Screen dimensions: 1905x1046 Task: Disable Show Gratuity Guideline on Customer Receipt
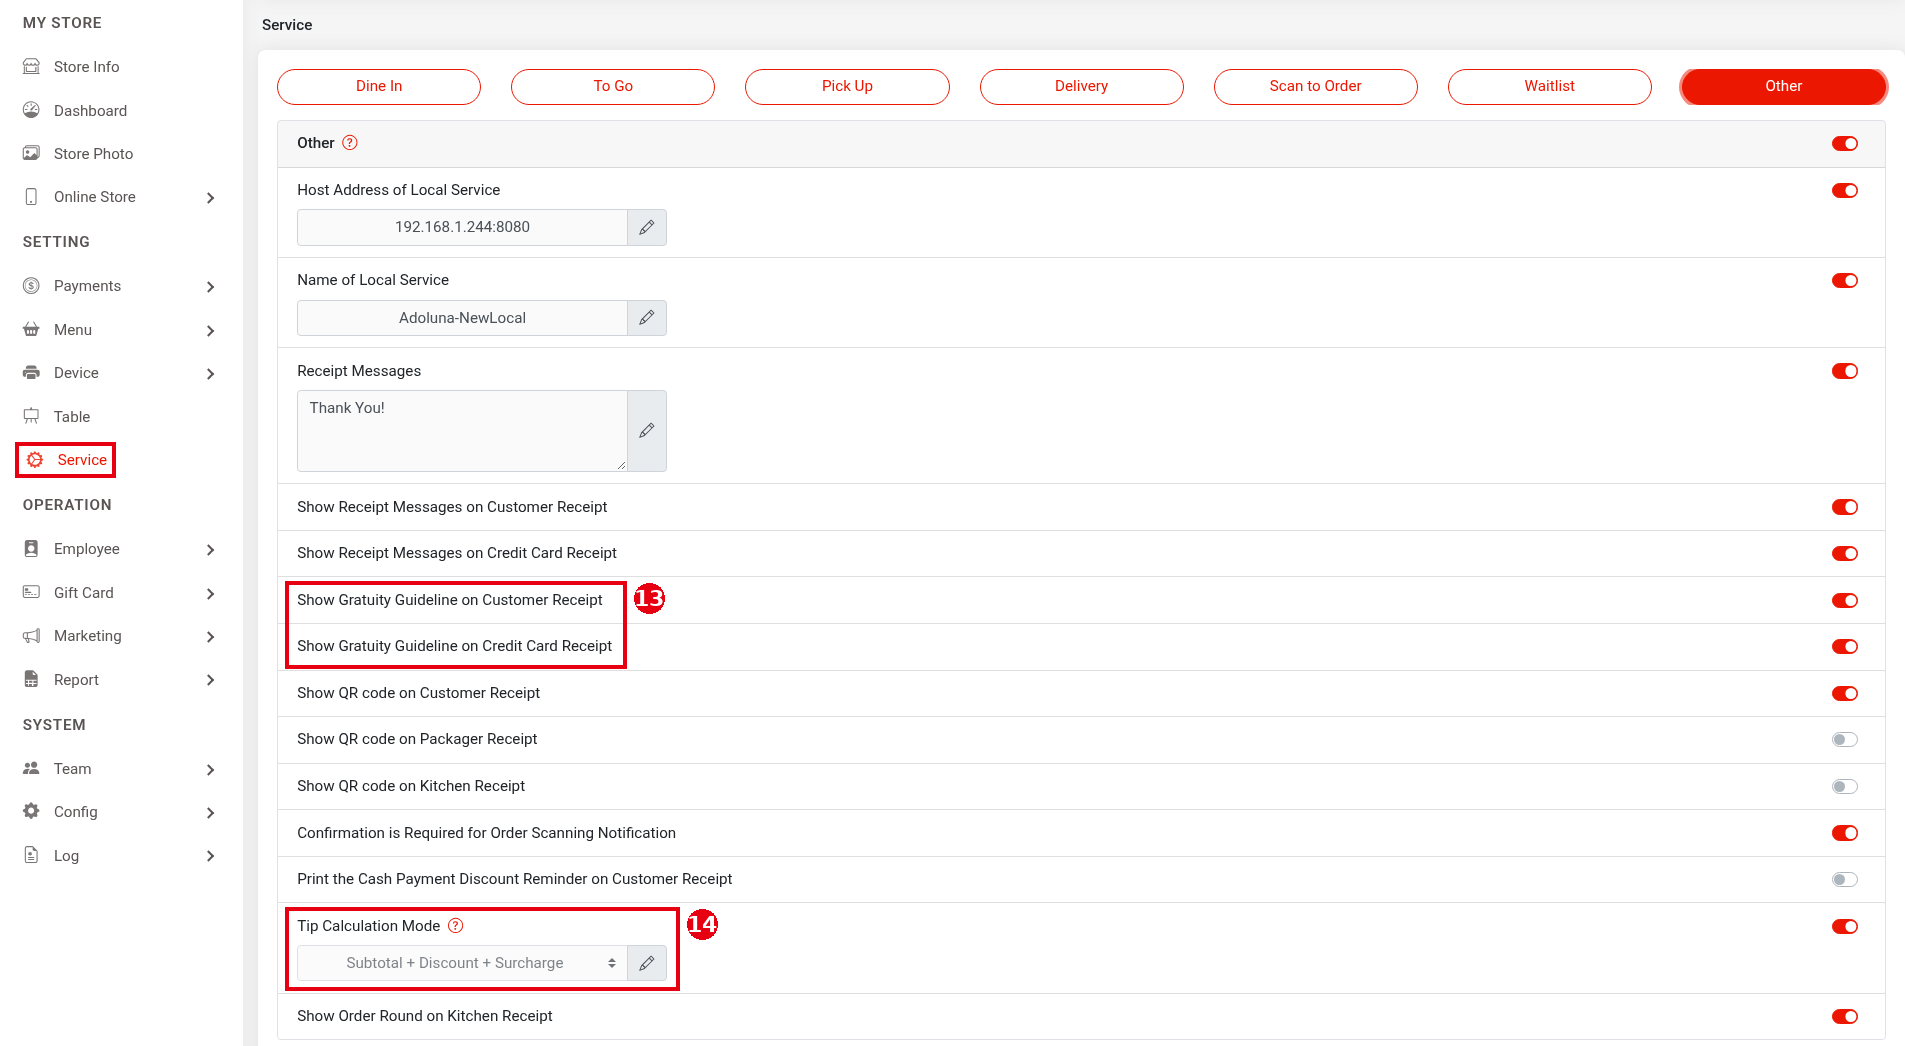tap(1845, 600)
